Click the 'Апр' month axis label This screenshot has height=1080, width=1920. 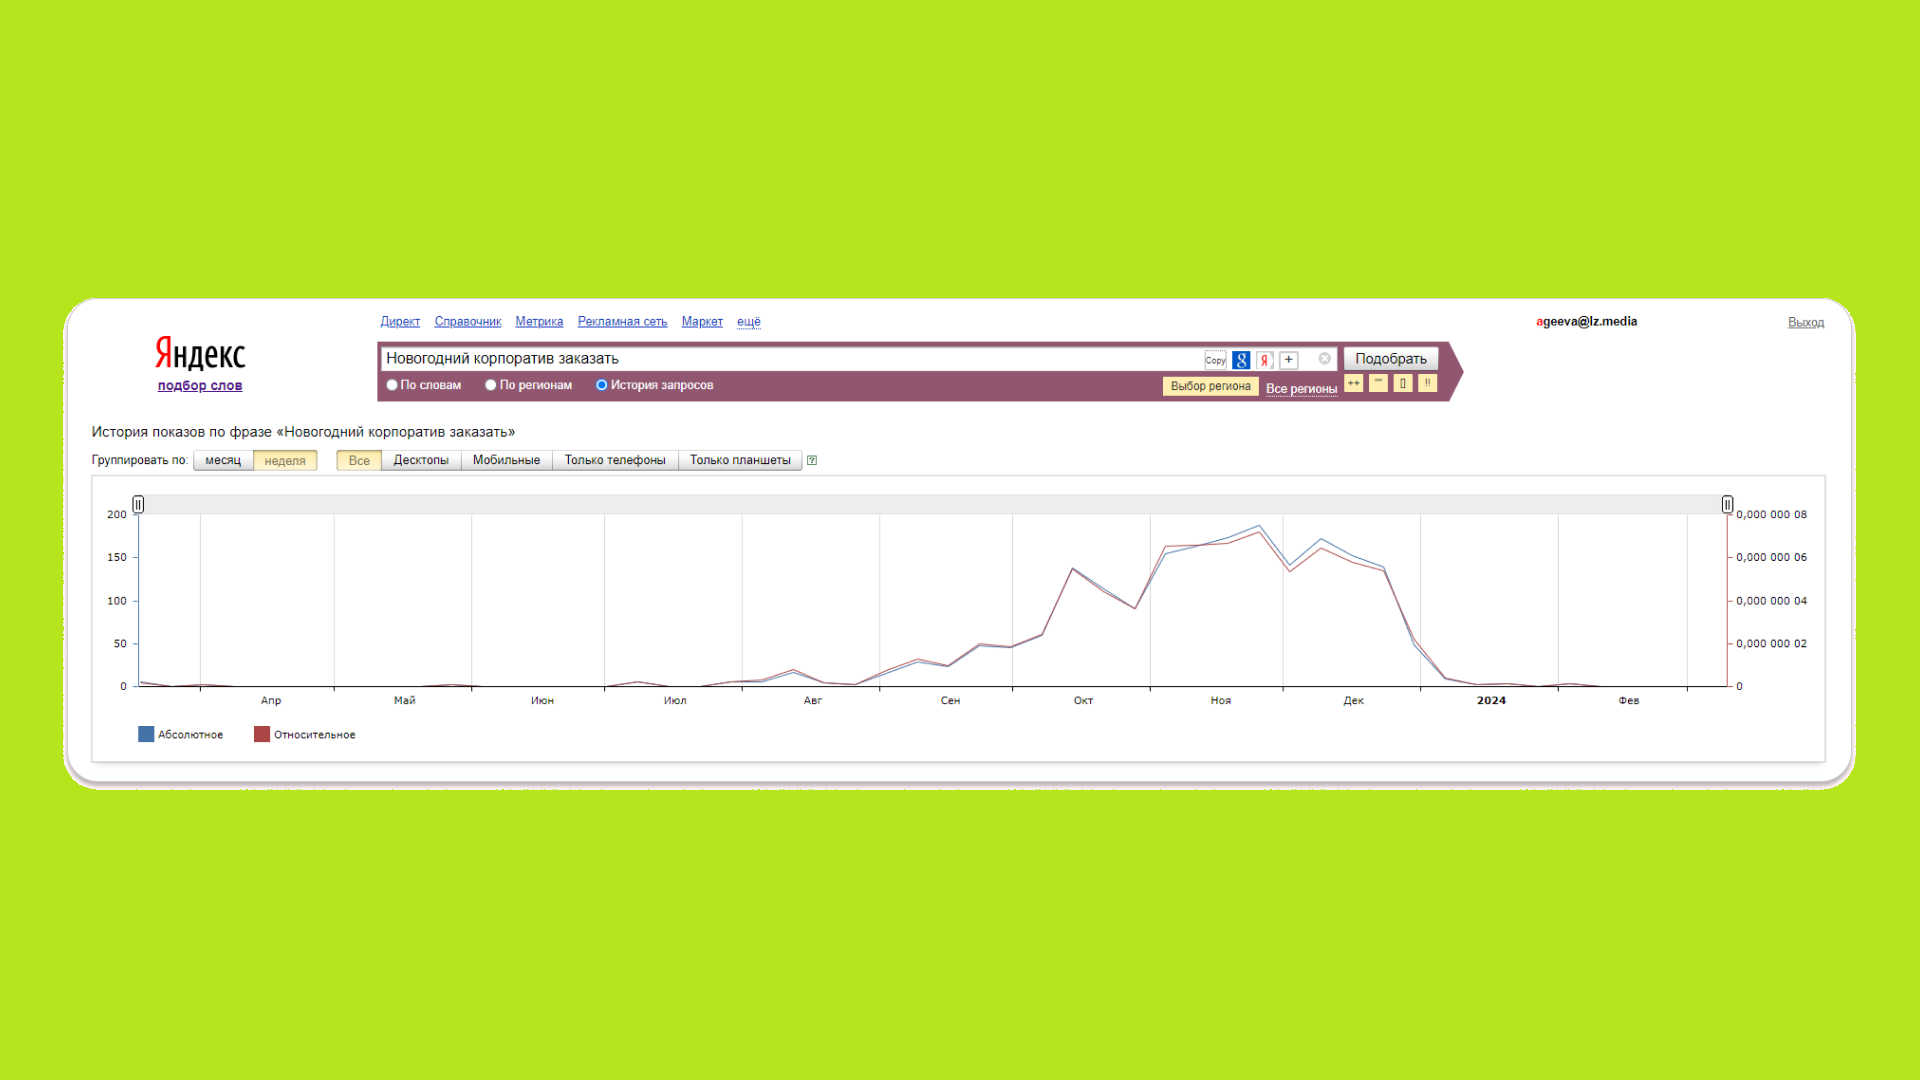271,701
